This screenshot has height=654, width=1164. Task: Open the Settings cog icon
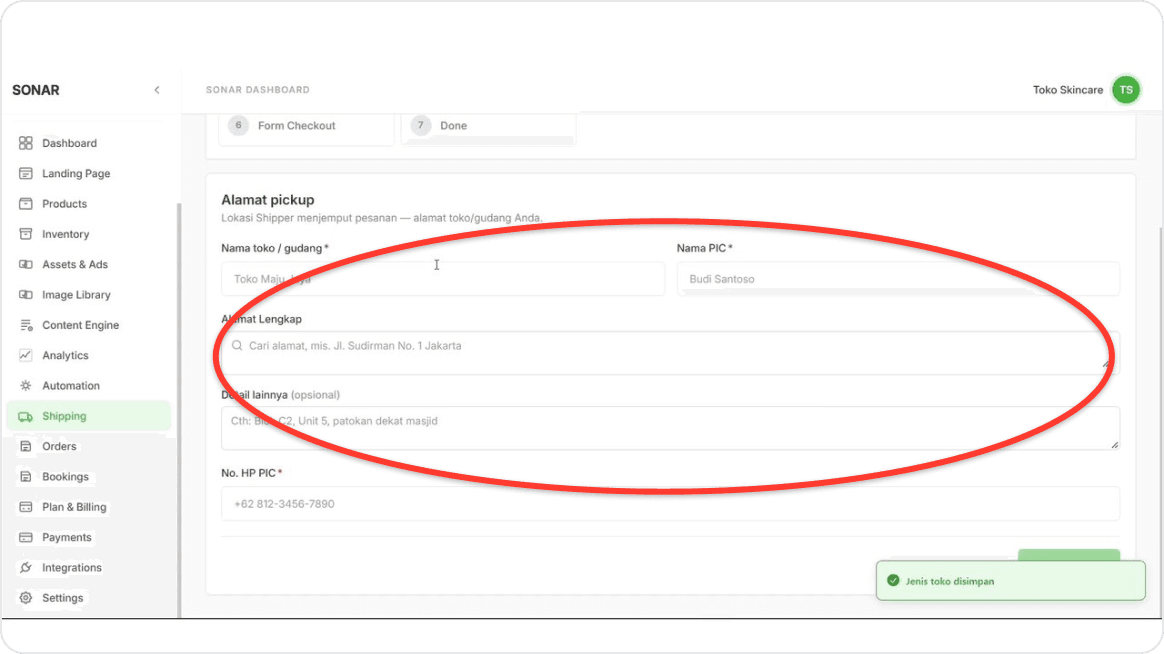[26, 598]
